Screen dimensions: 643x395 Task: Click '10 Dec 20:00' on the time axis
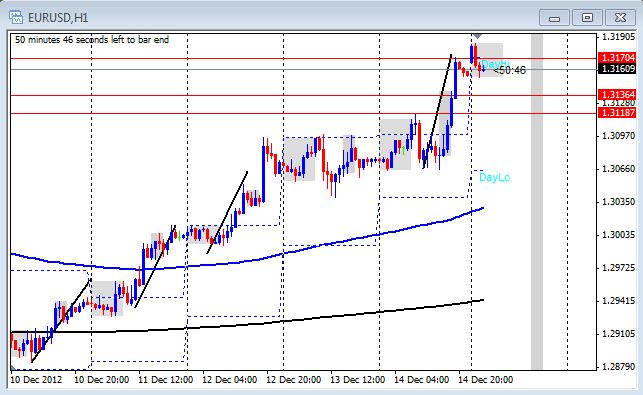click(x=102, y=379)
